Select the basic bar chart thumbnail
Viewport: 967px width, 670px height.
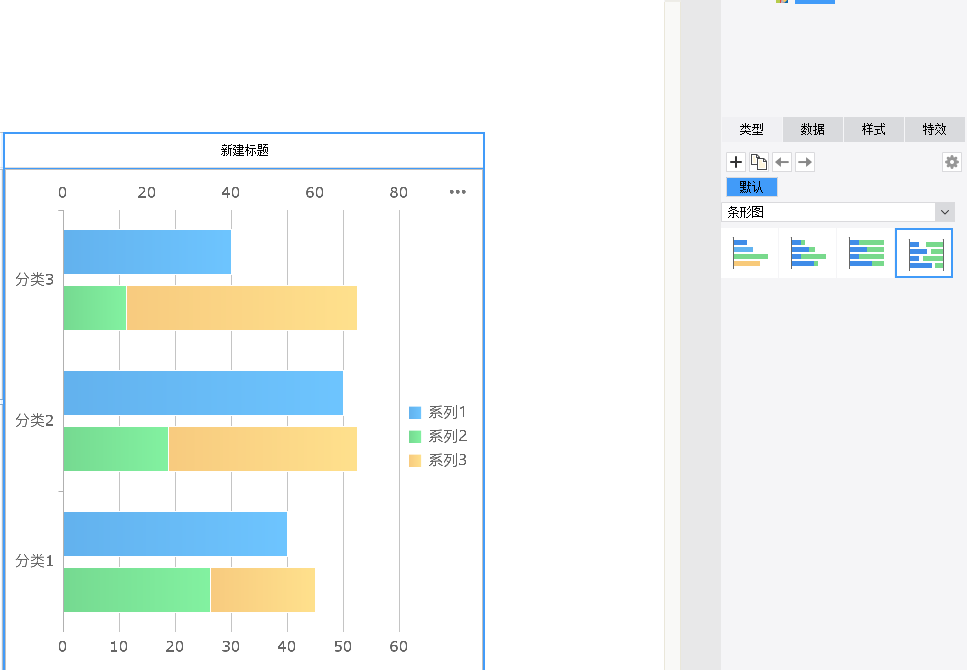(750, 253)
